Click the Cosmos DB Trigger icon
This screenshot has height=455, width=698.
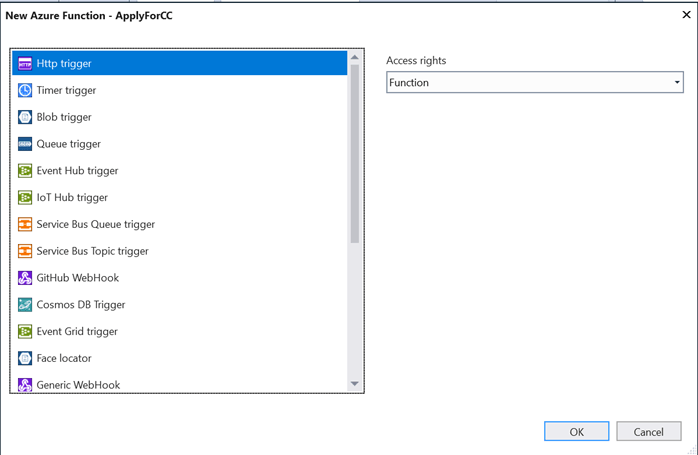pyautogui.click(x=25, y=305)
